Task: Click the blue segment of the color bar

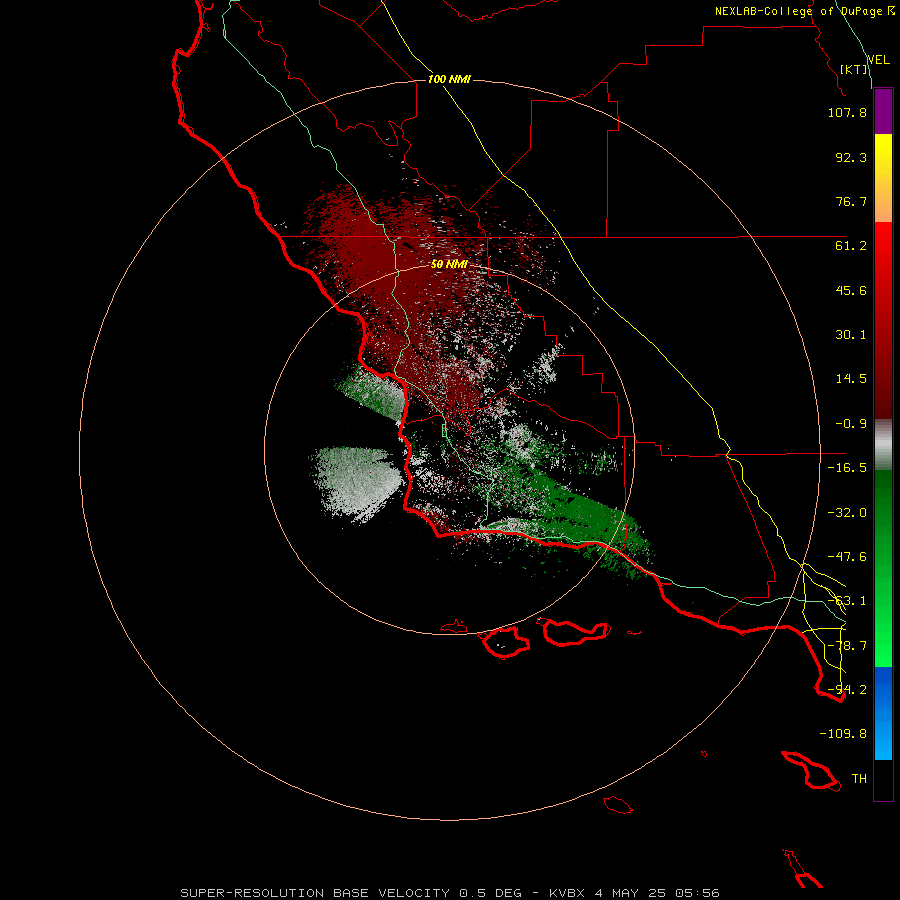Action: point(883,713)
